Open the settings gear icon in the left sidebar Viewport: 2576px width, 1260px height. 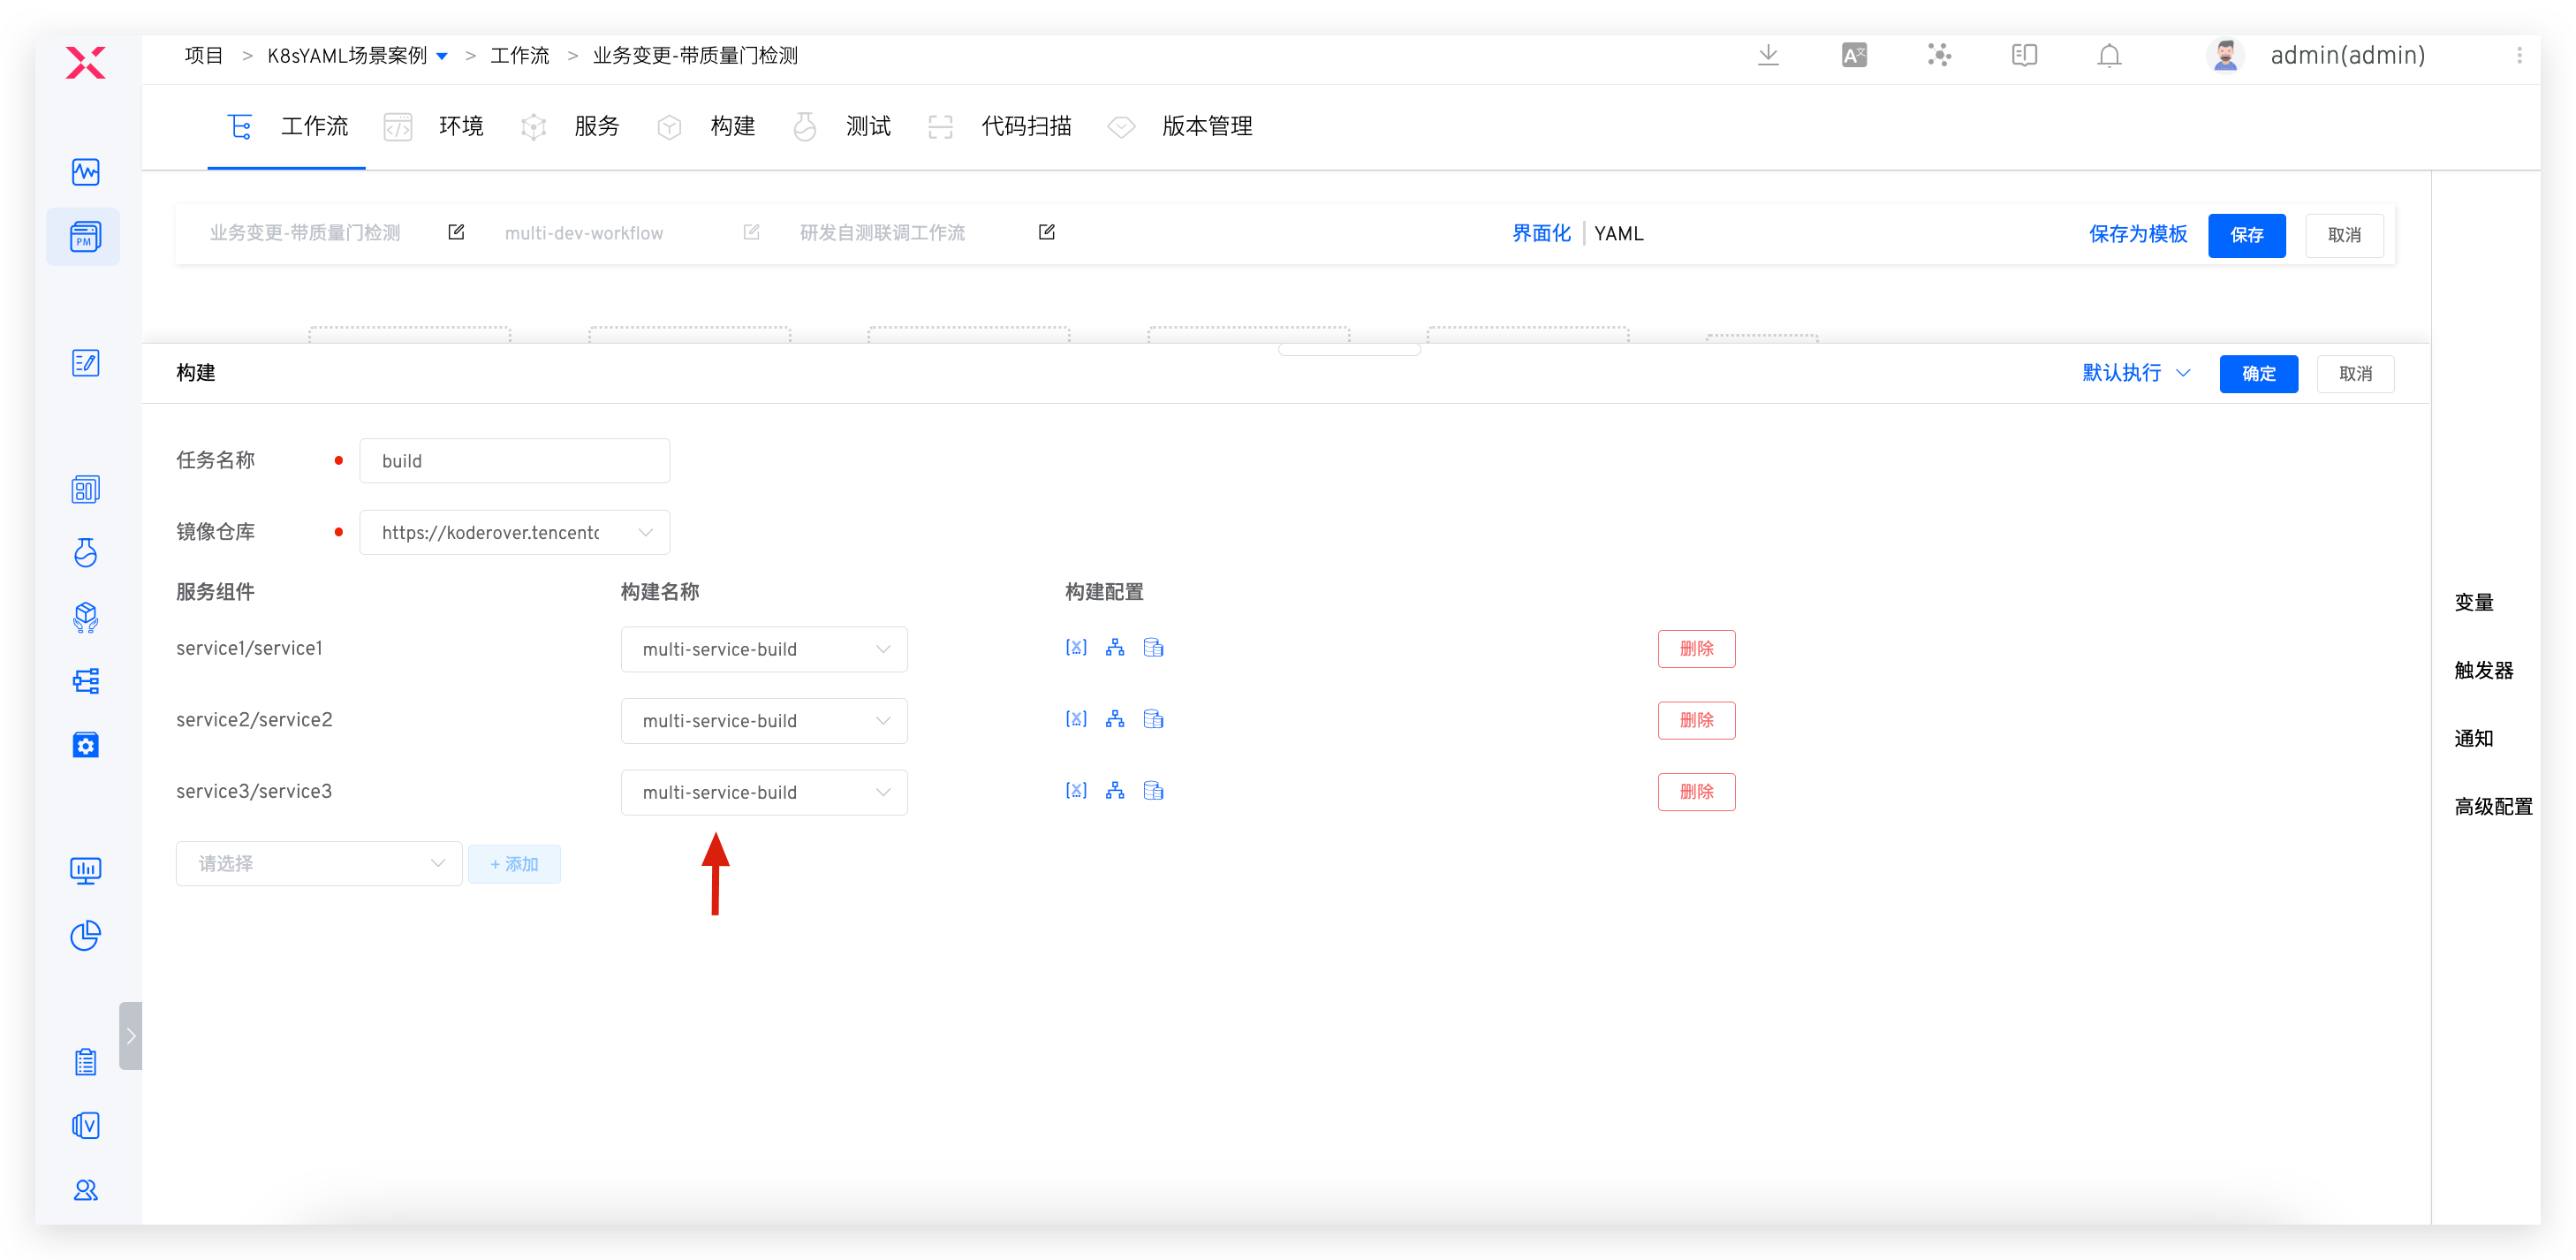pyautogui.click(x=86, y=744)
